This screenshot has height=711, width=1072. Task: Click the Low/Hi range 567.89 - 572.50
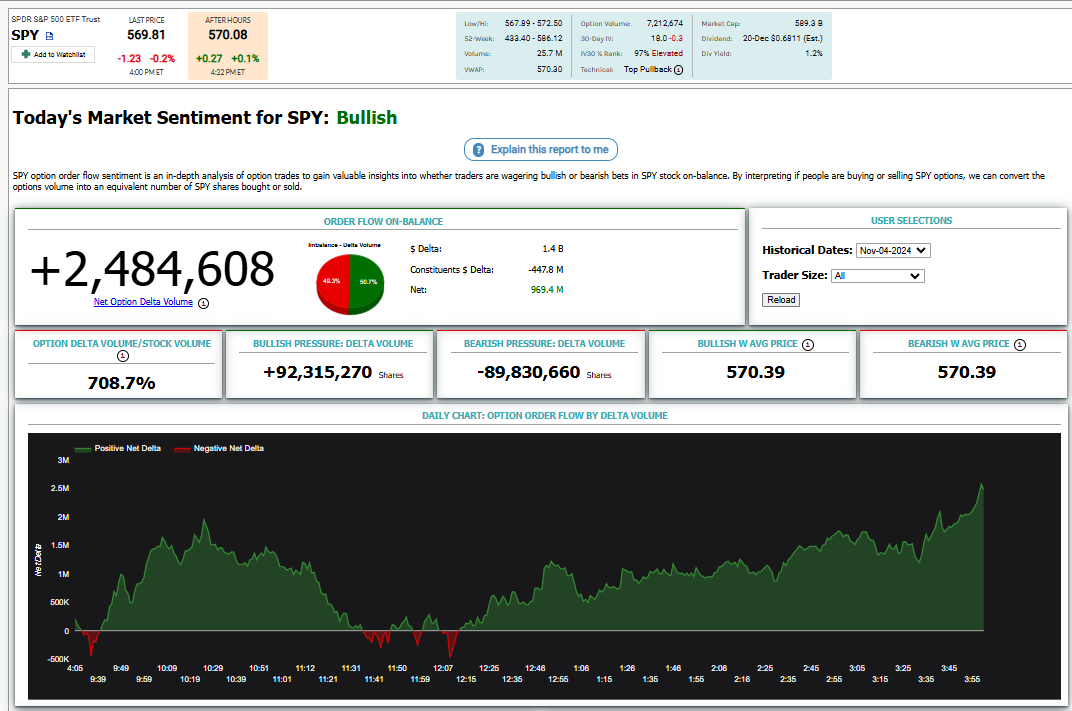coord(533,23)
